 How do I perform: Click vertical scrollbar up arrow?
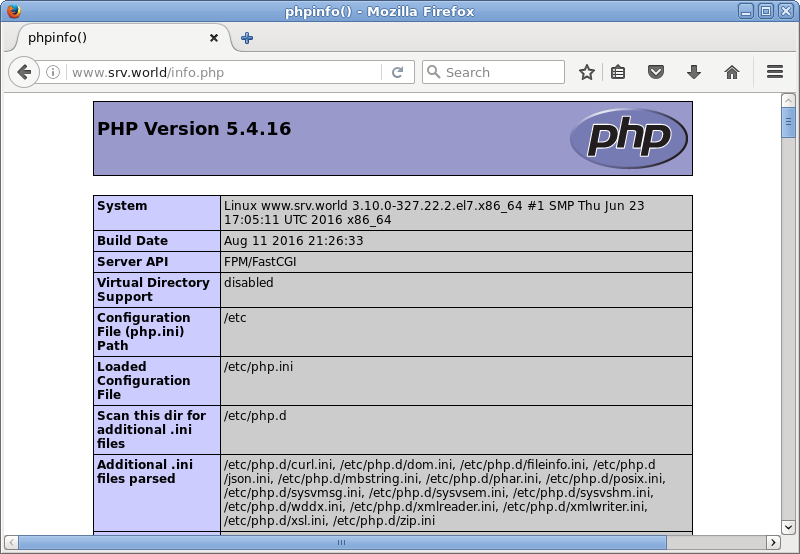[789, 101]
